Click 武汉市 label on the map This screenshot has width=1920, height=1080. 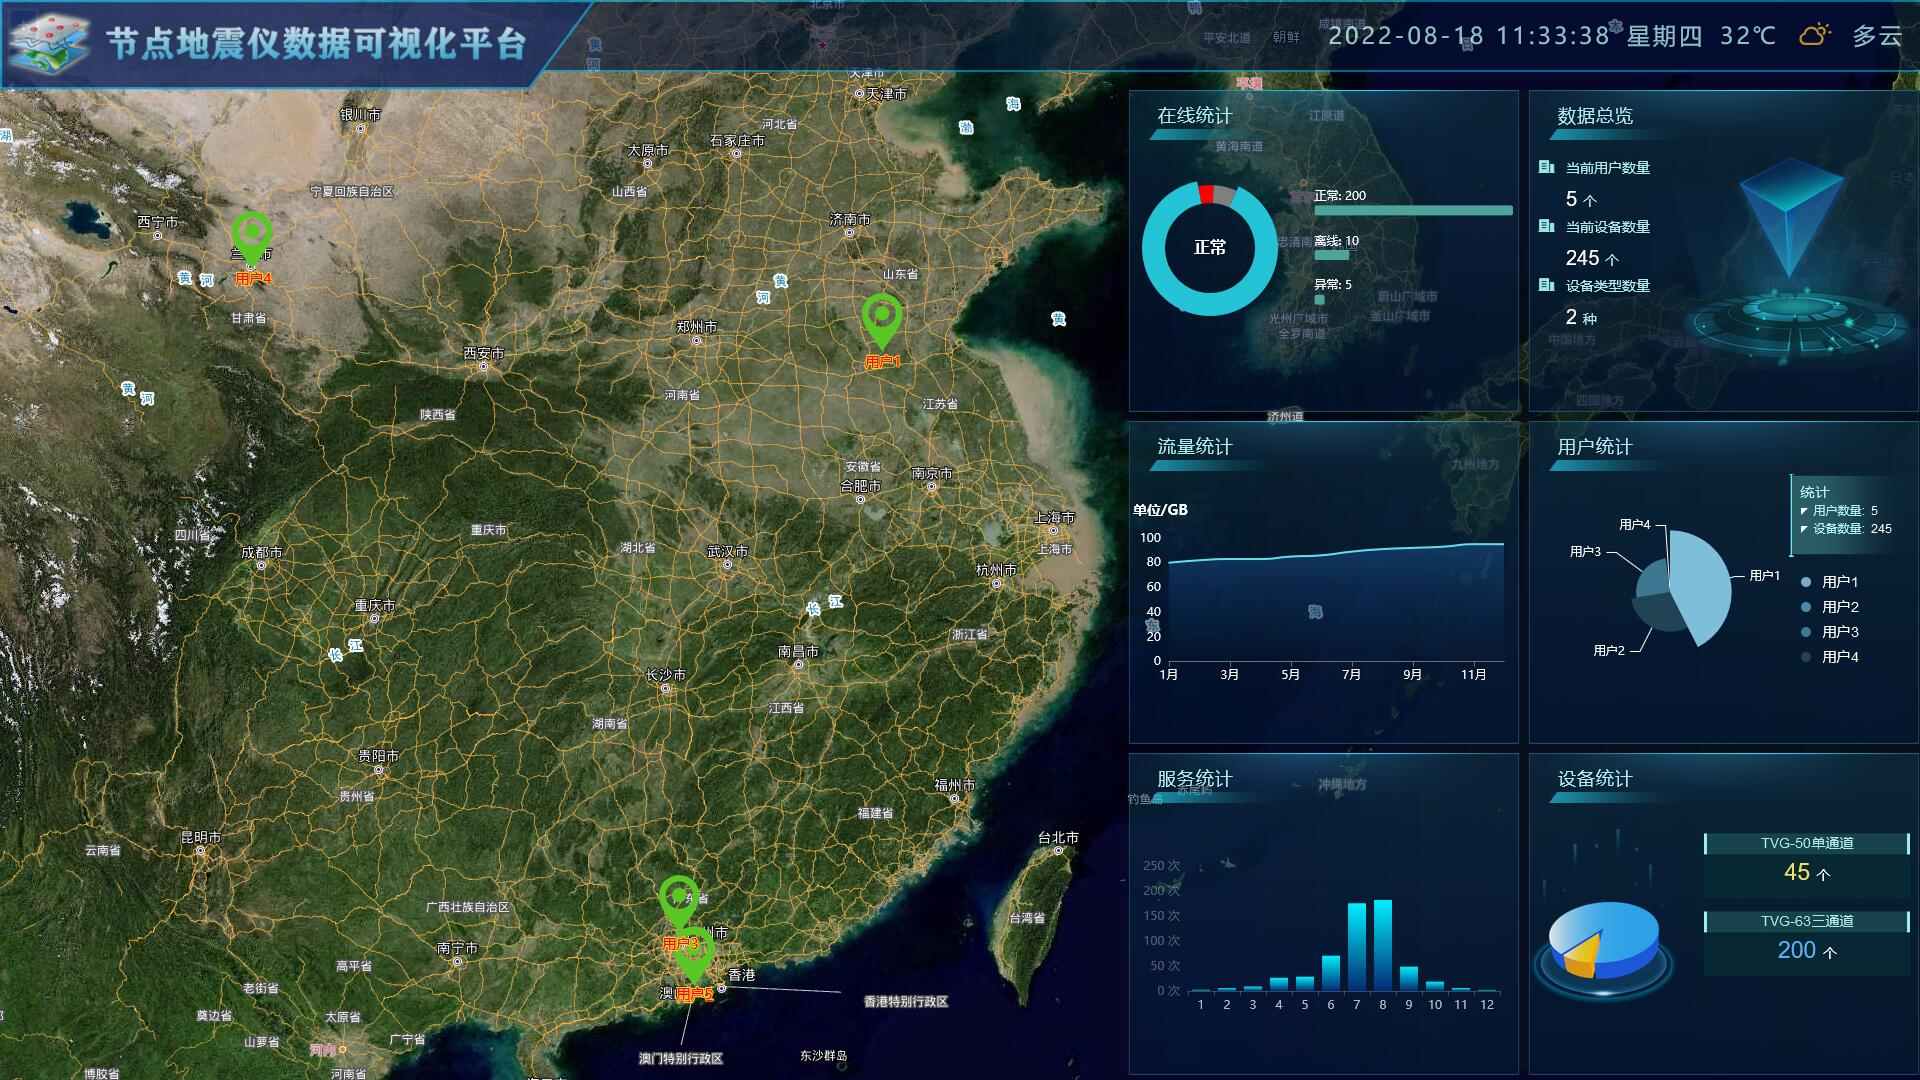coord(727,551)
